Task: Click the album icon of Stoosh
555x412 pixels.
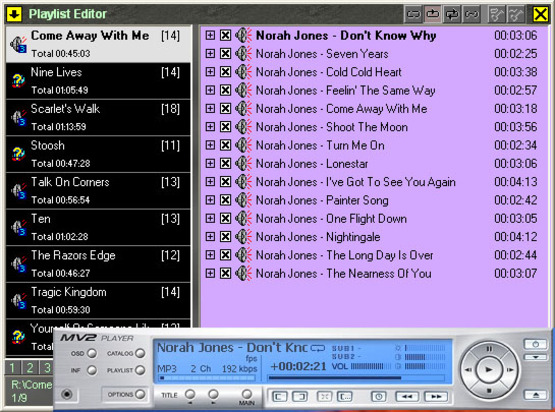Action: pyautogui.click(x=18, y=154)
